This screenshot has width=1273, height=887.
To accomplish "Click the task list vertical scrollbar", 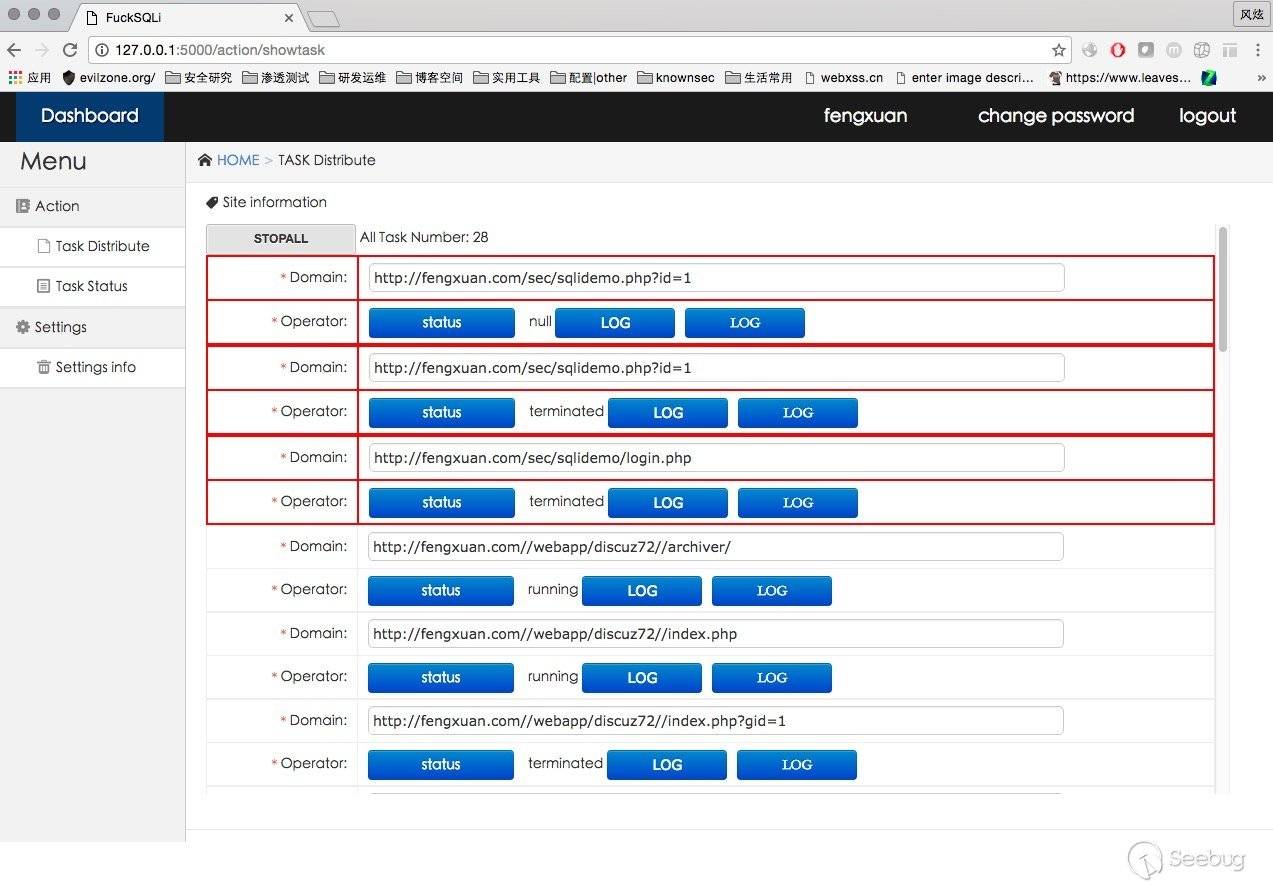I will [1222, 290].
